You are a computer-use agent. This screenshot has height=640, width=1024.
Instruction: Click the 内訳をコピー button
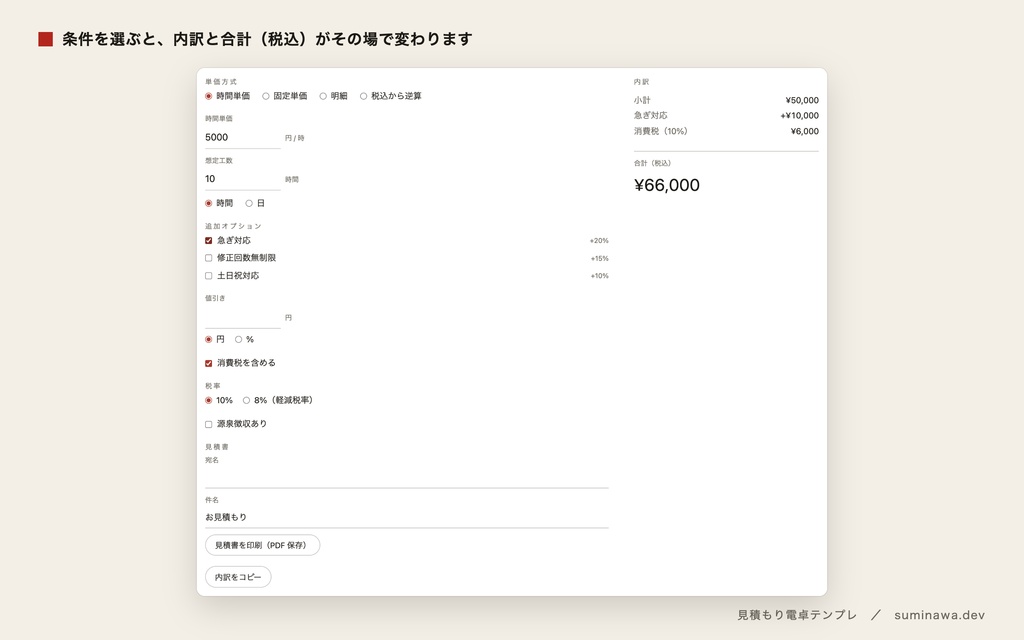[238, 577]
